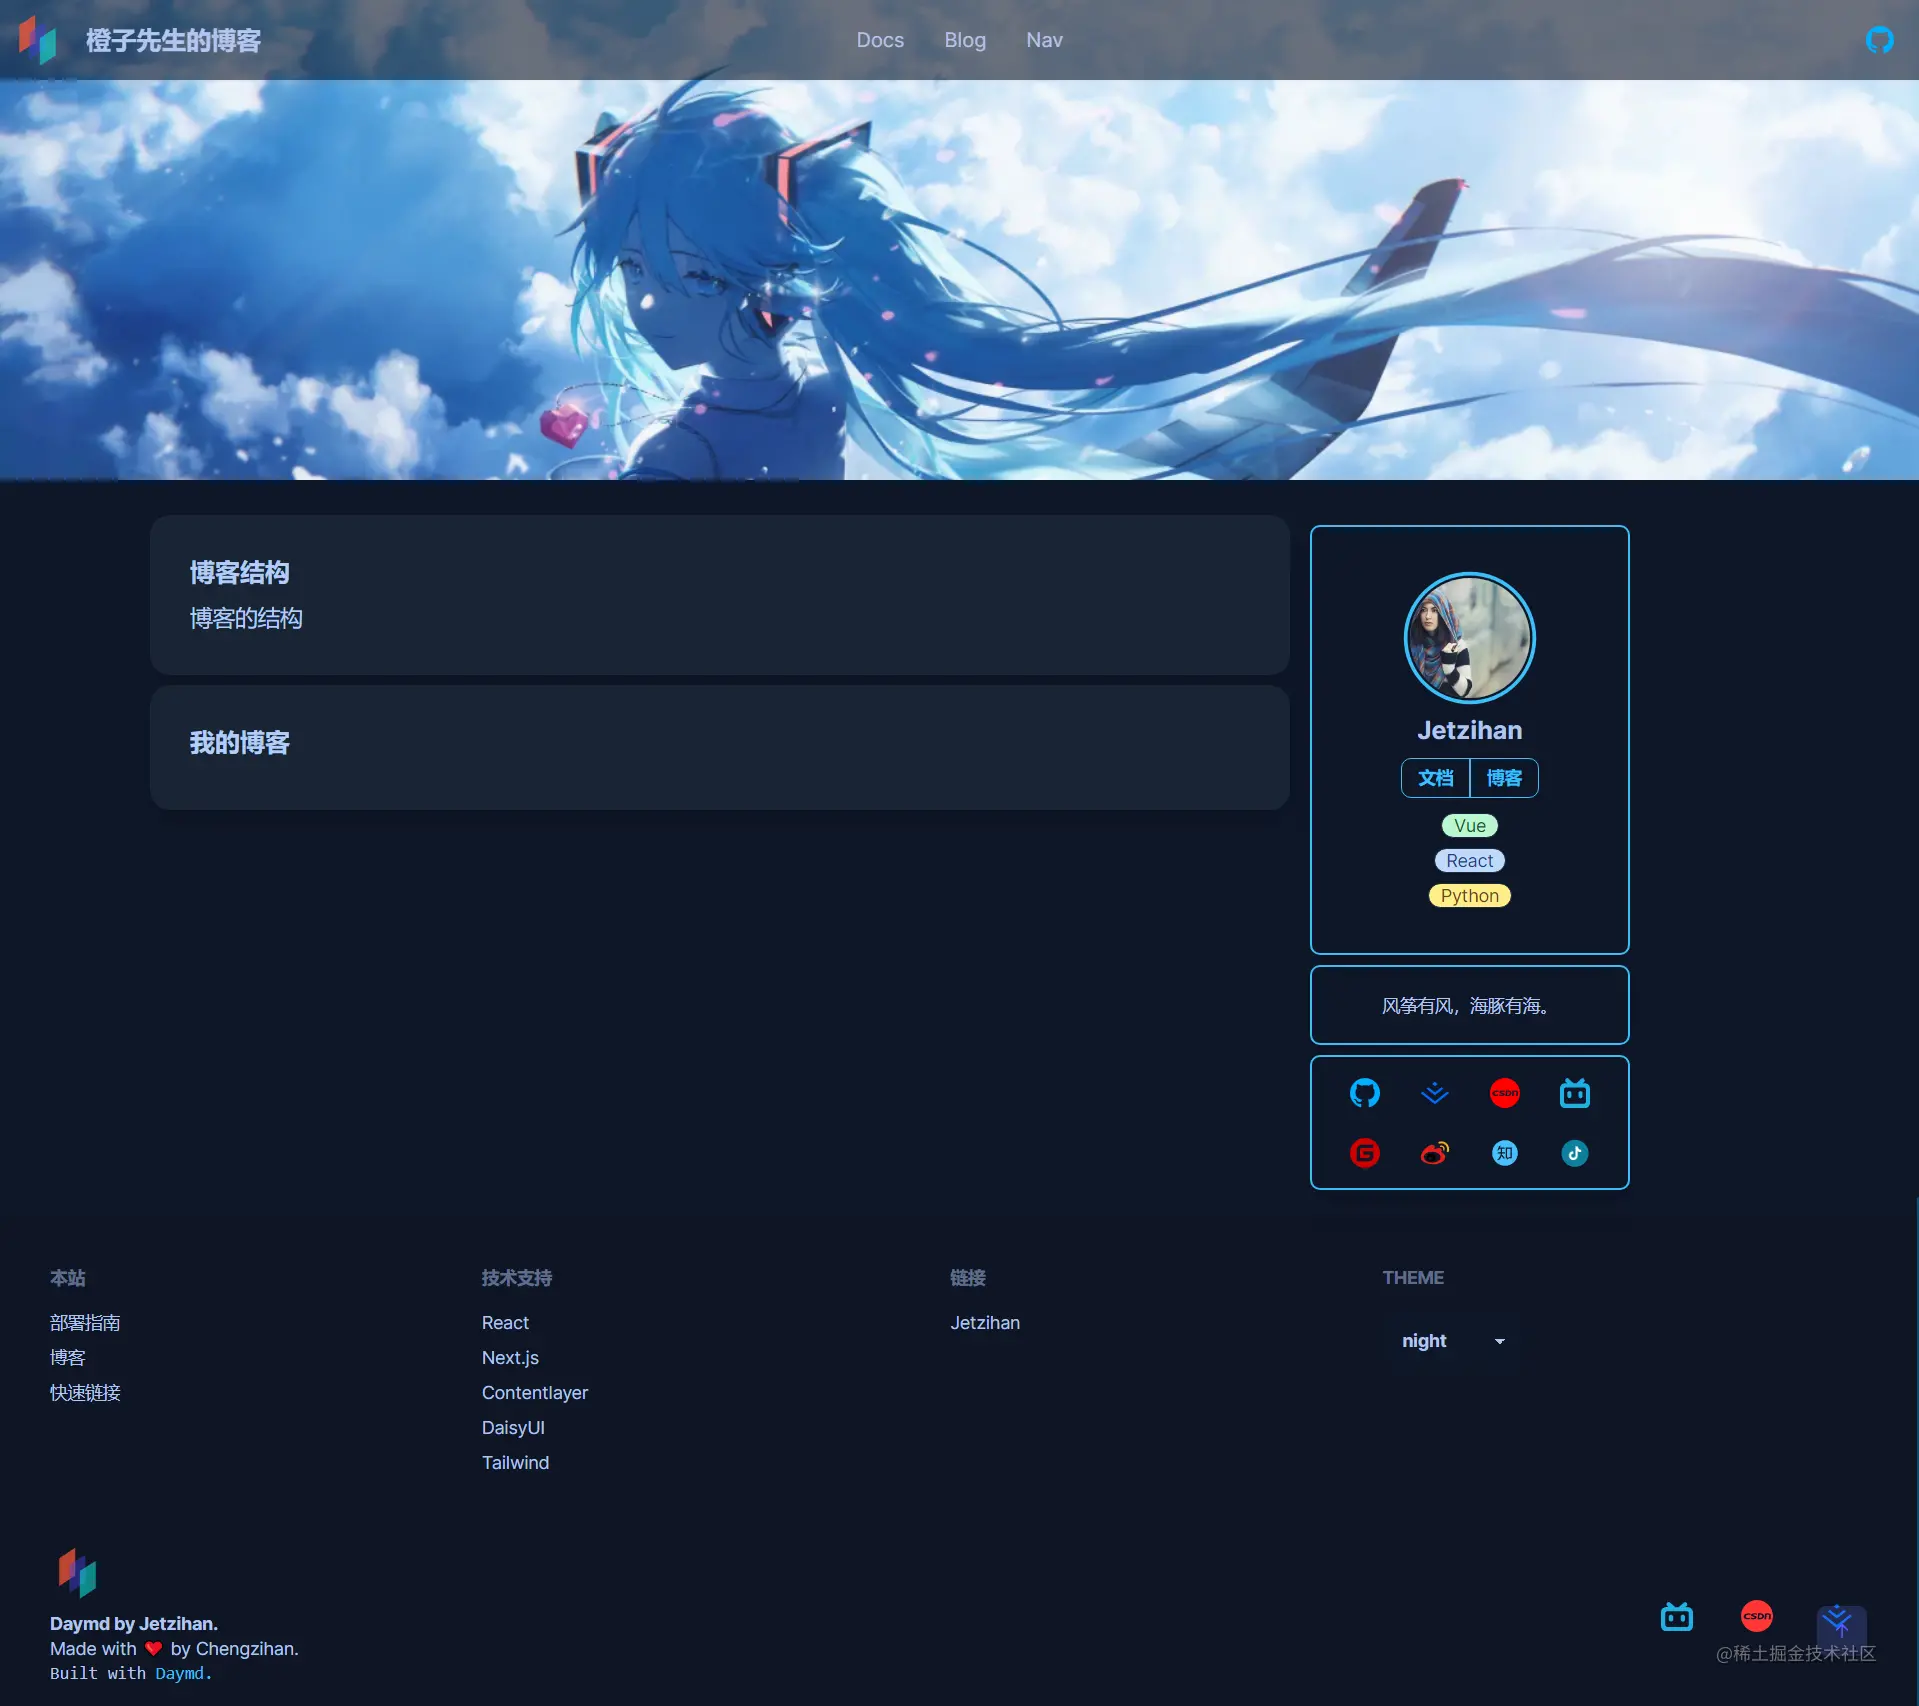This screenshot has width=1919, height=1706.
Task: Open the DaisyUI footer link
Action: click(513, 1427)
